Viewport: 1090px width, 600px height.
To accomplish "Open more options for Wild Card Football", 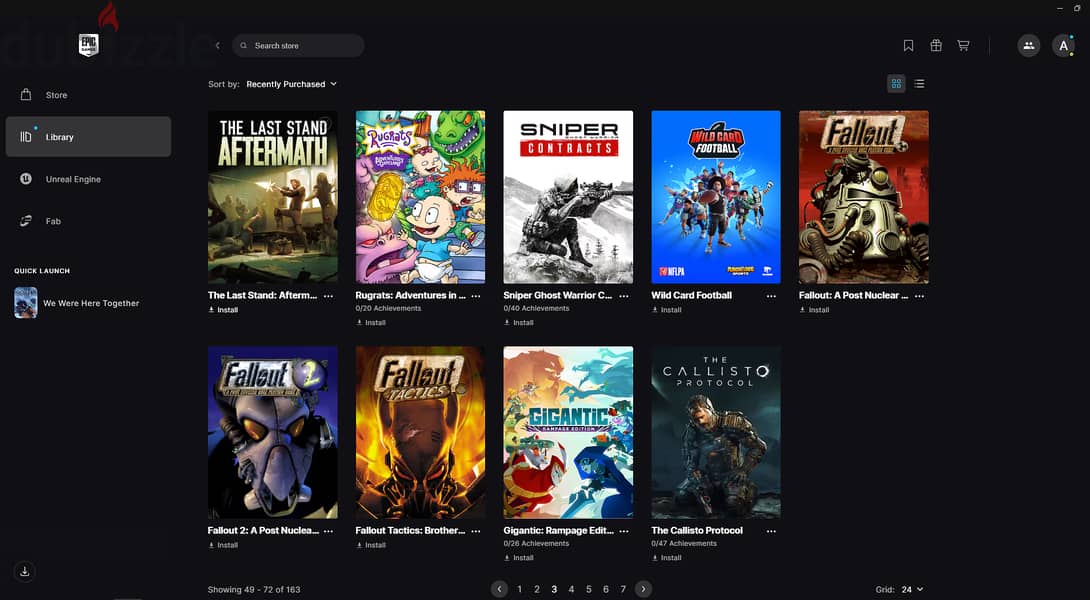I will click(x=772, y=295).
